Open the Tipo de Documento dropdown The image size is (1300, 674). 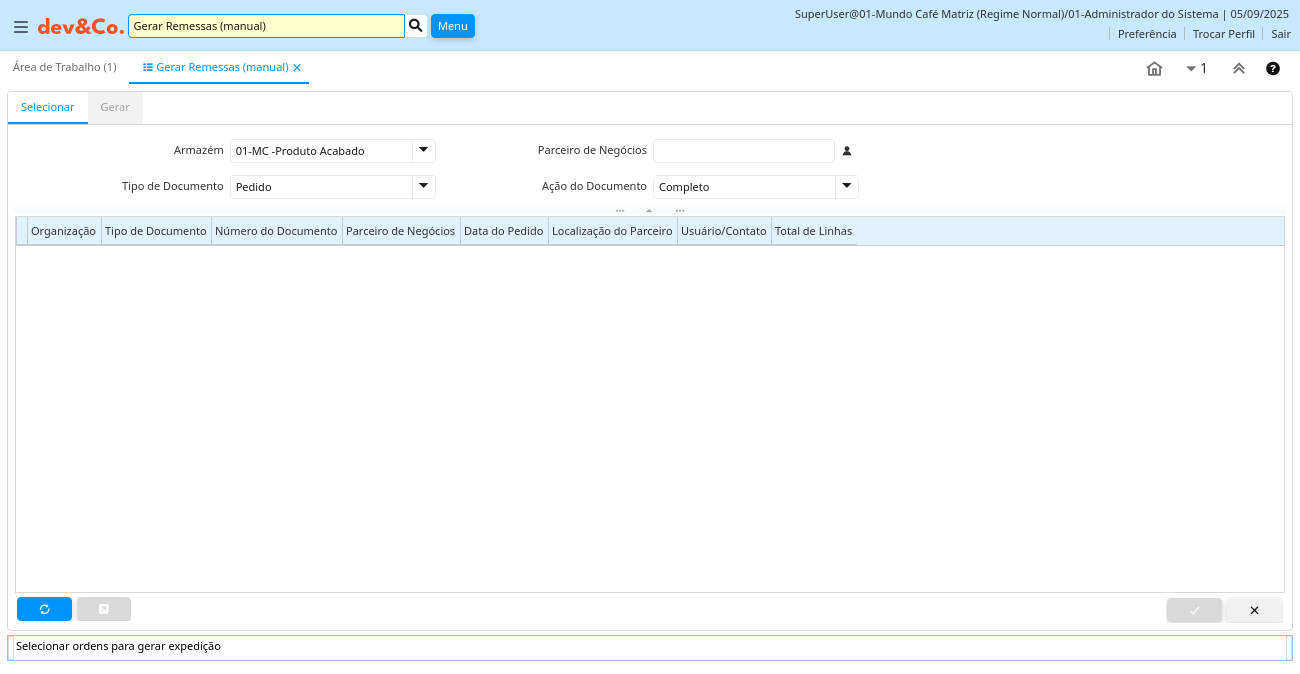pos(424,187)
